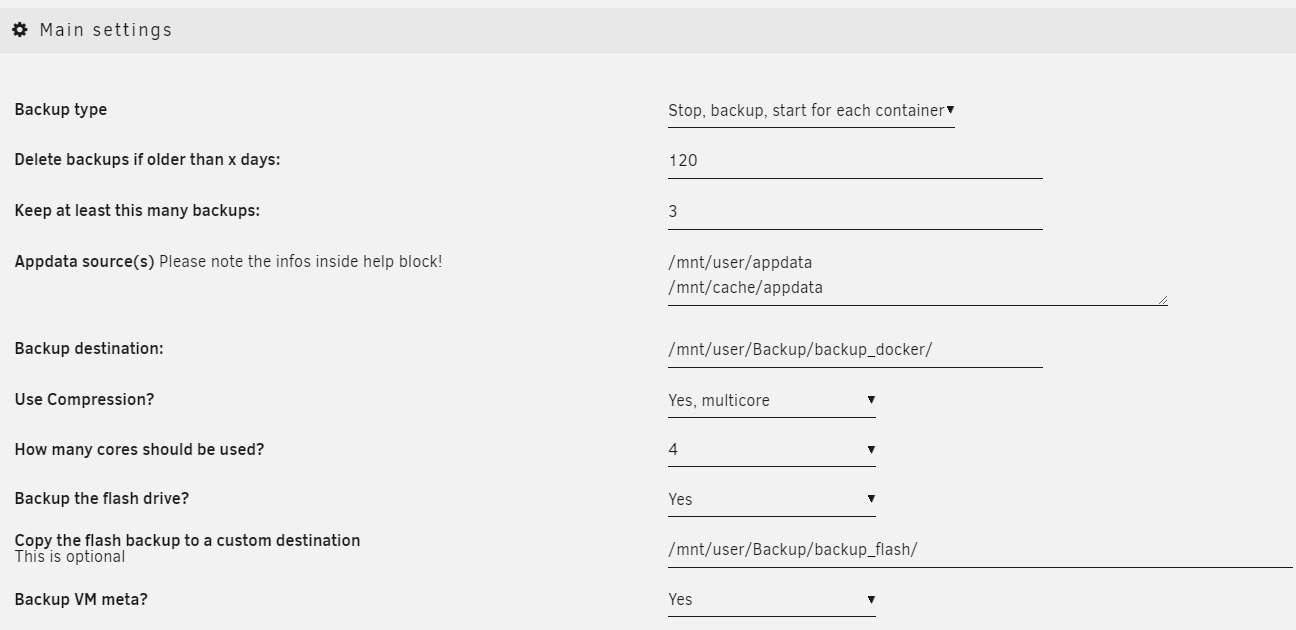Click the Backup destination path field

855,350
